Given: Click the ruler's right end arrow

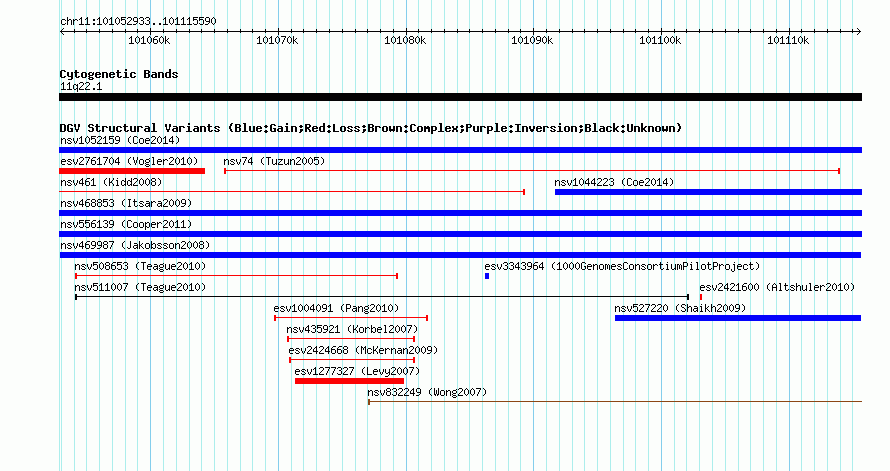Looking at the screenshot, I should point(859,31).
